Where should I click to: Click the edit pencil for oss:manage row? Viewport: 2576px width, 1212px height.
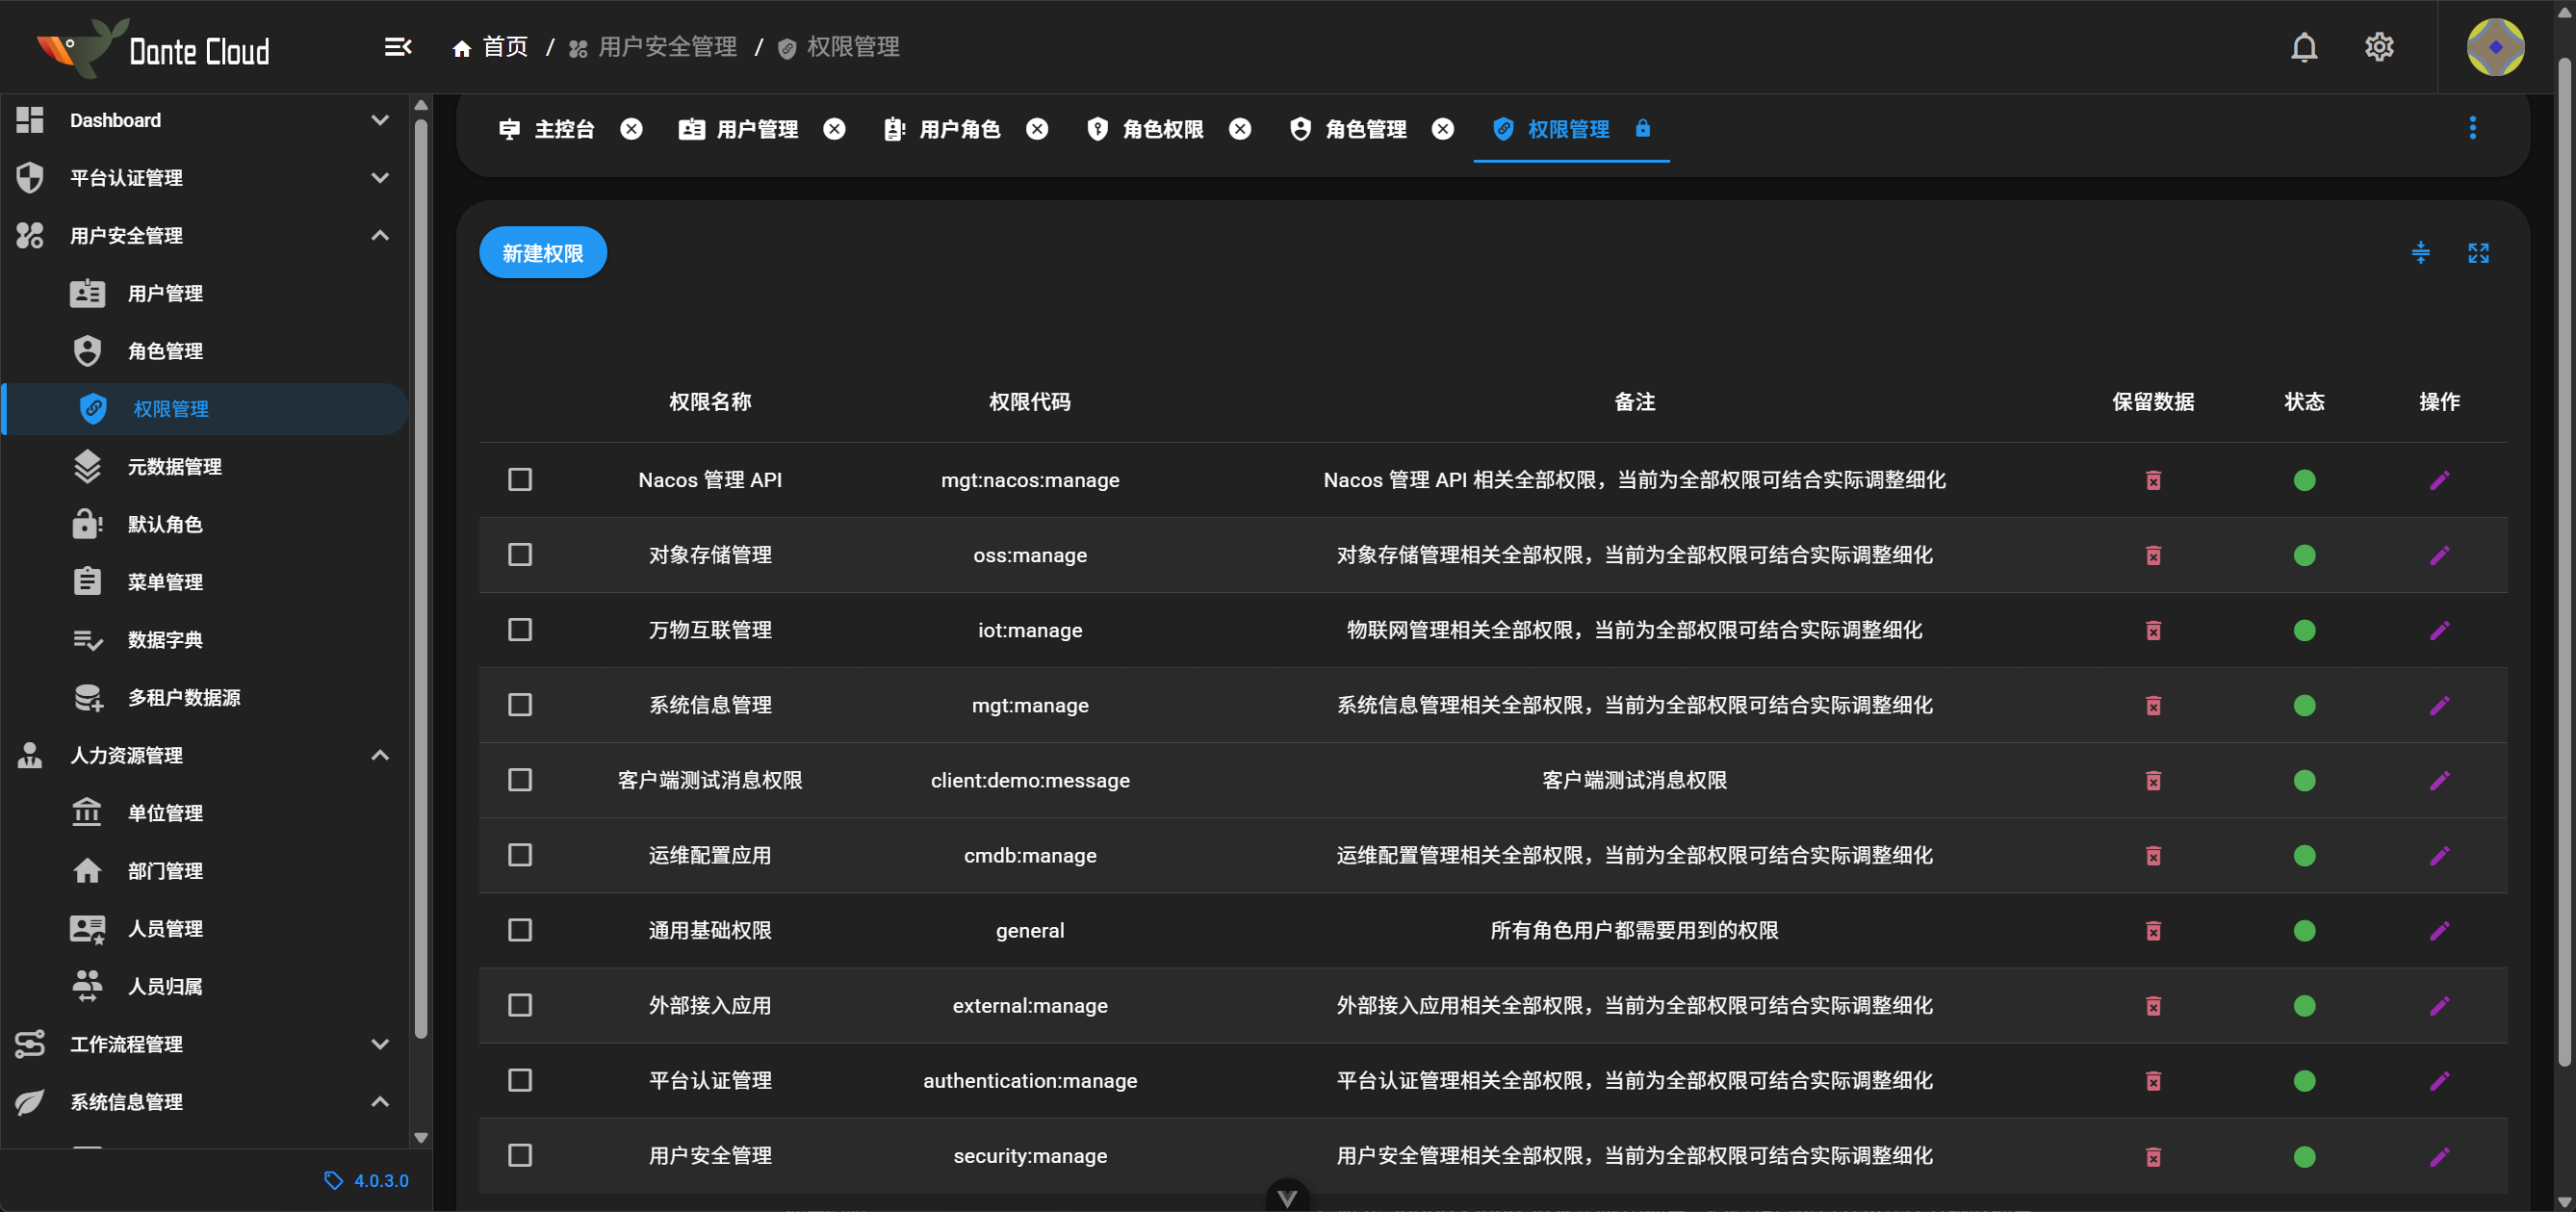pos(2438,555)
